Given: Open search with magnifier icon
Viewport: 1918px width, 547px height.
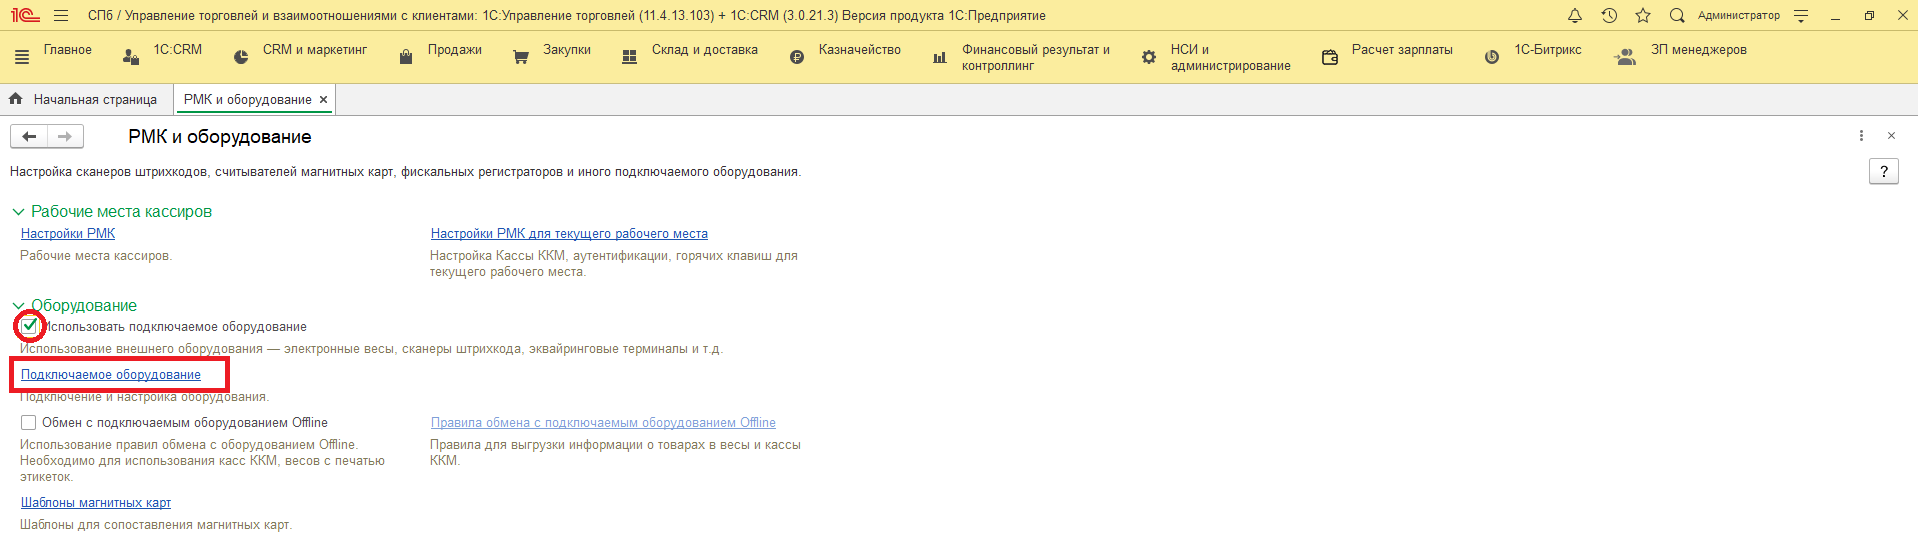Looking at the screenshot, I should click(x=1677, y=16).
